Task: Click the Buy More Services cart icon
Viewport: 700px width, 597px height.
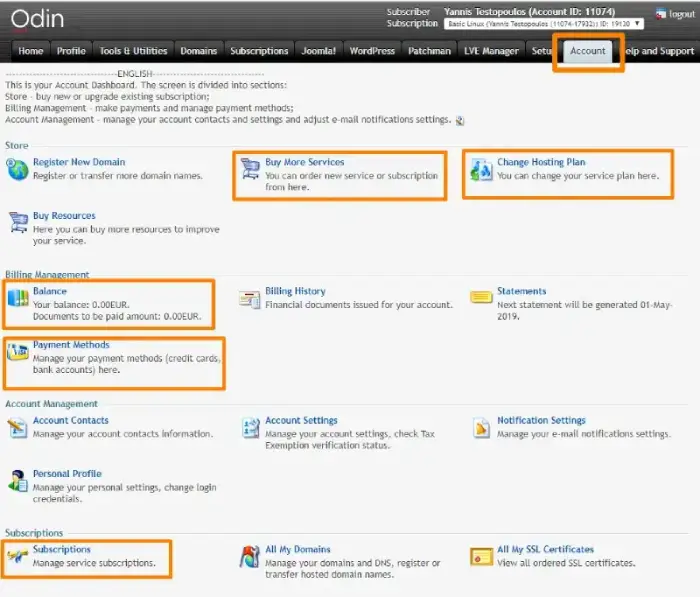Action: click(250, 169)
